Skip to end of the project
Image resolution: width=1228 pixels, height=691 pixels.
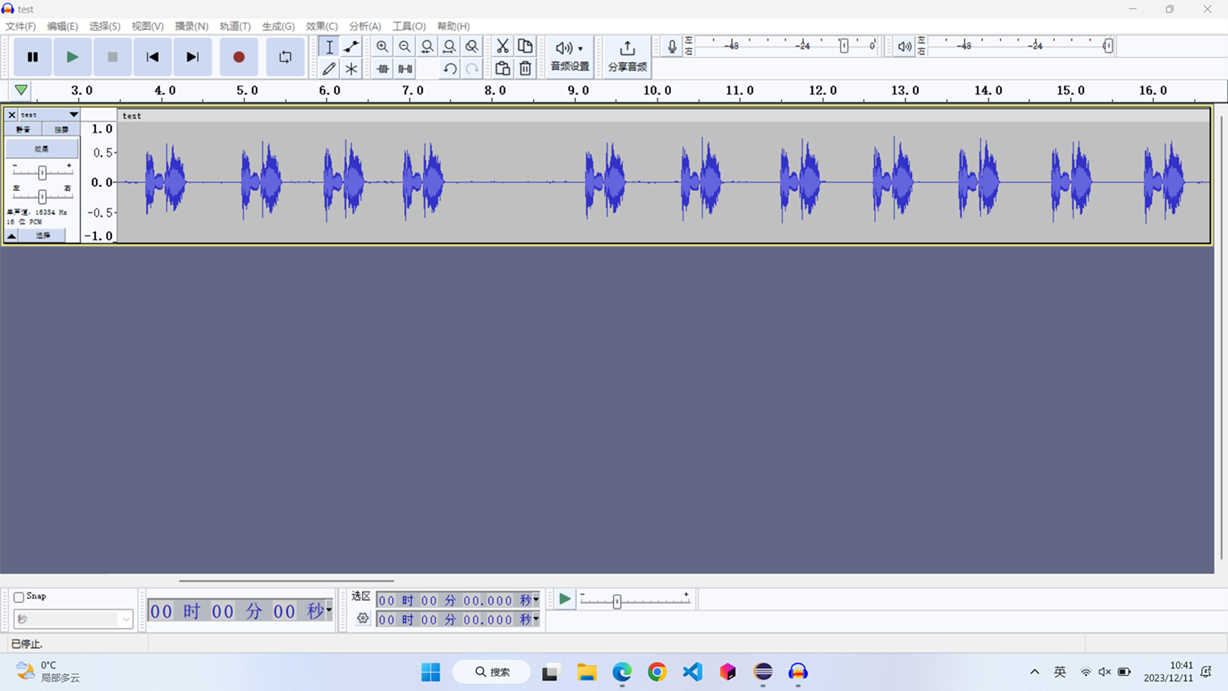[x=192, y=57]
